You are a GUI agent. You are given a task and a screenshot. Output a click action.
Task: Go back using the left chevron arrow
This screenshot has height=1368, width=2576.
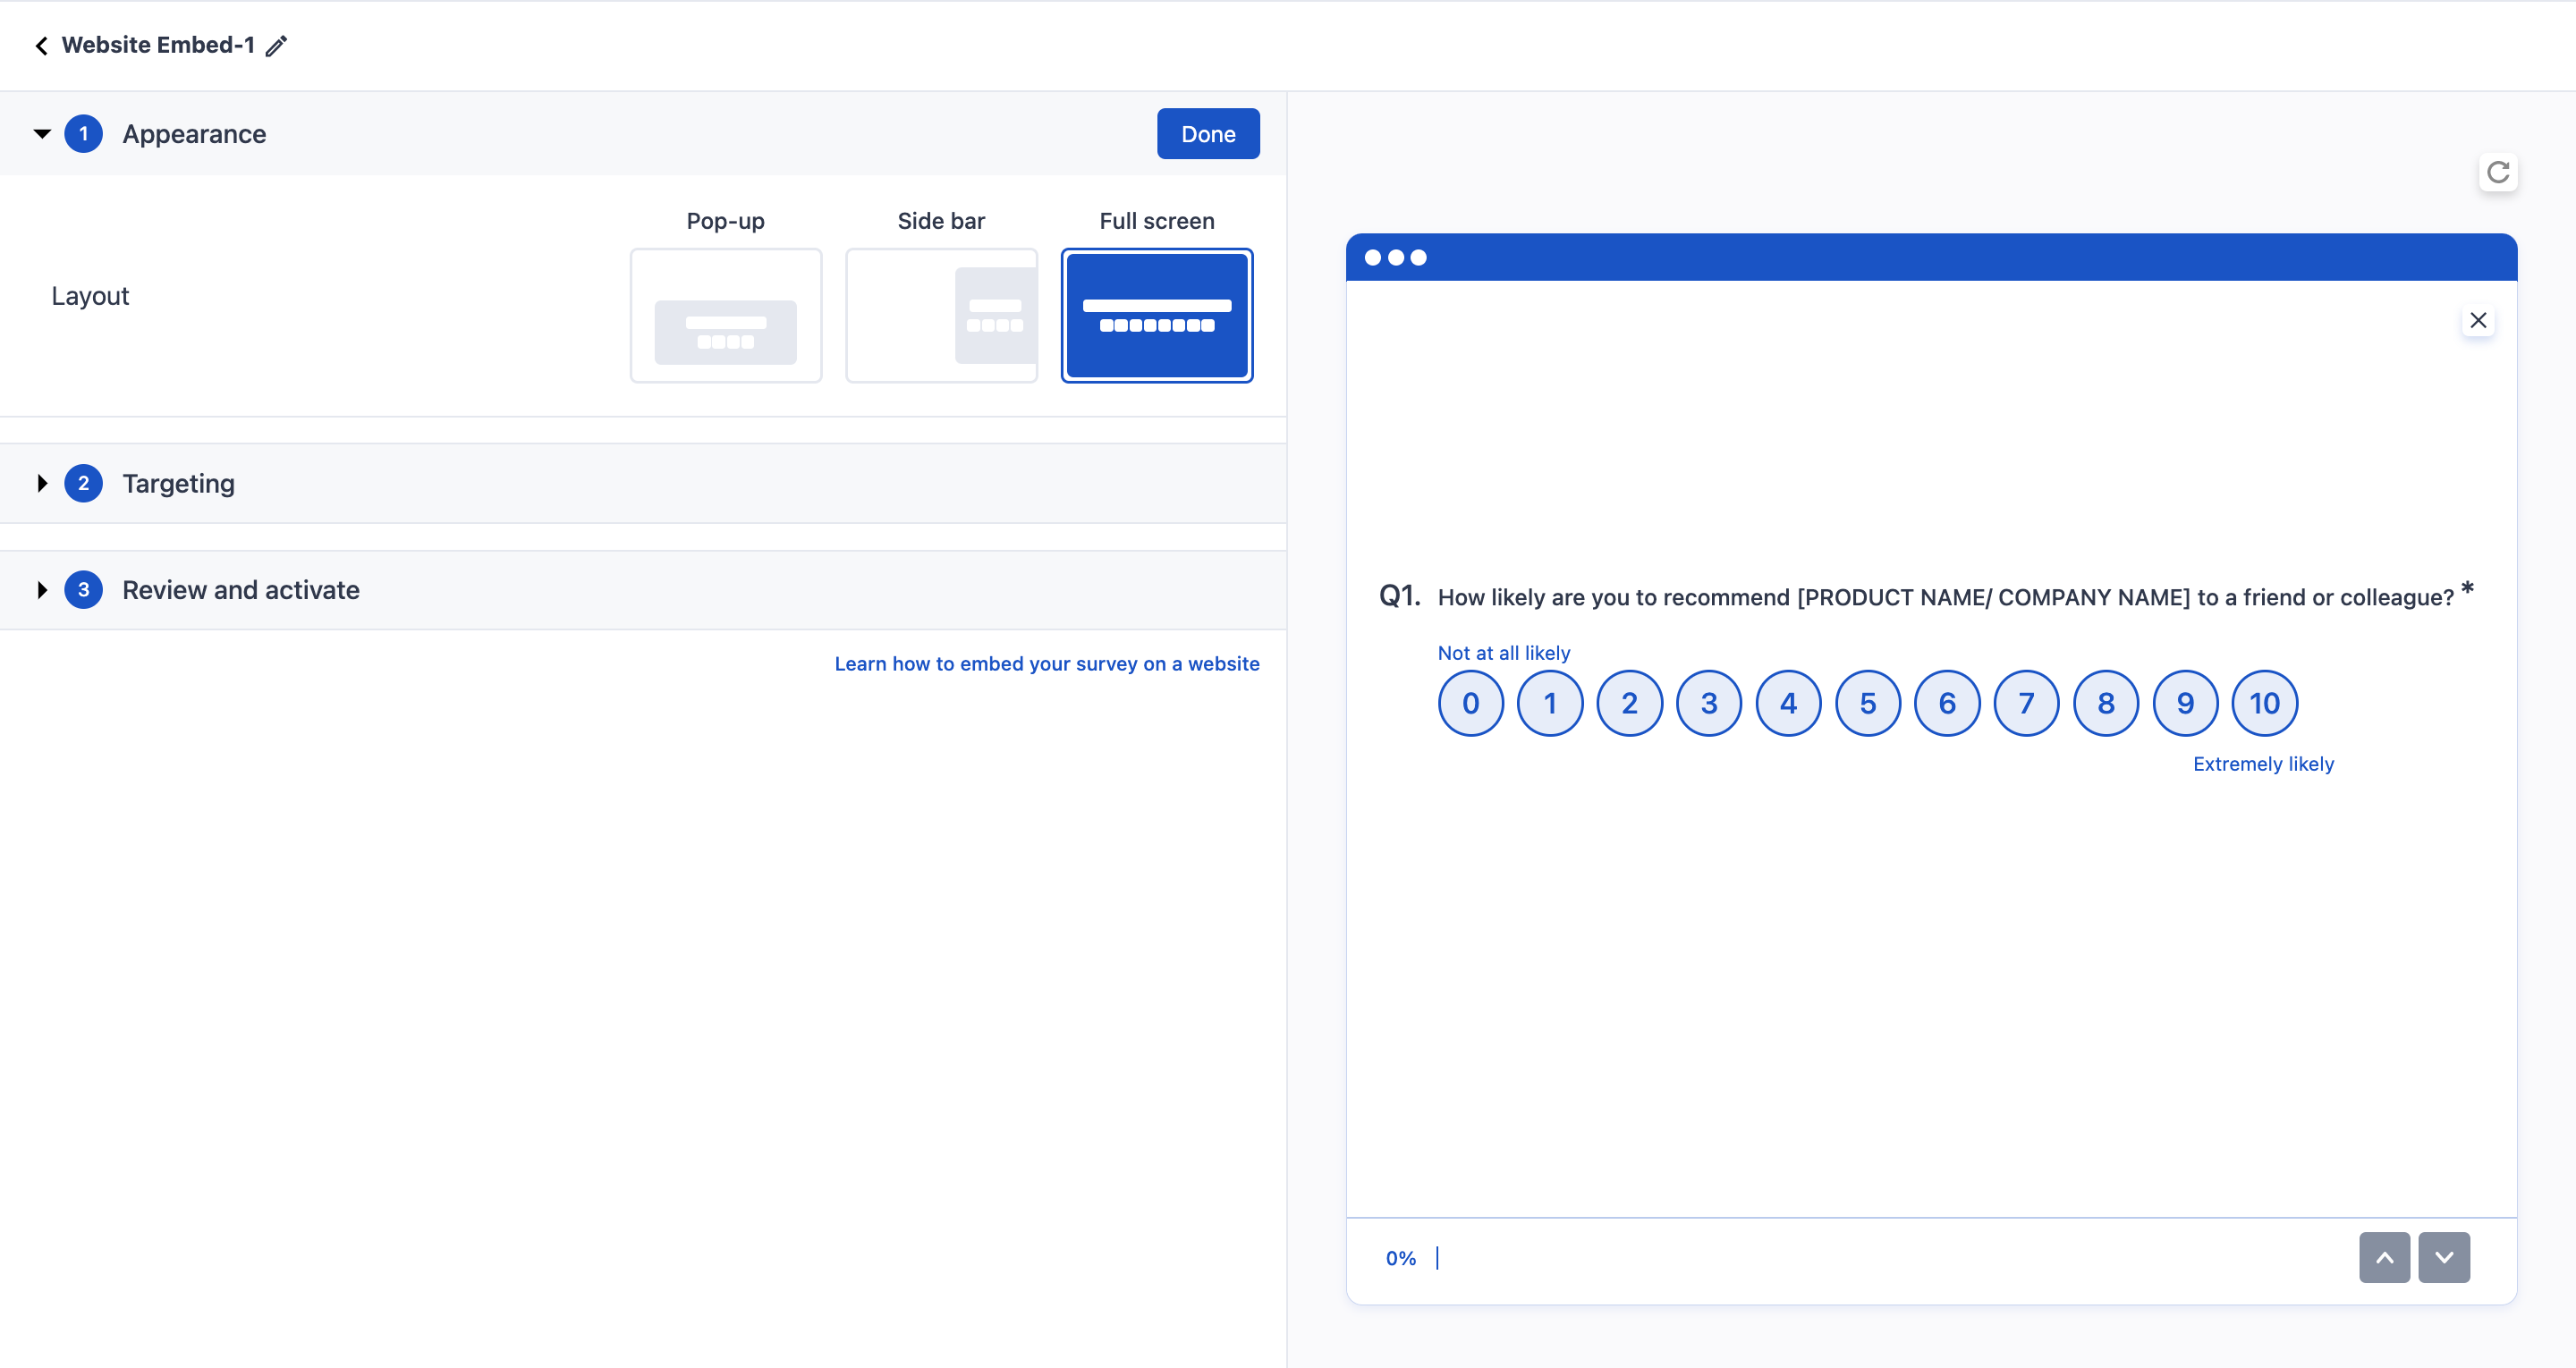pos(41,45)
